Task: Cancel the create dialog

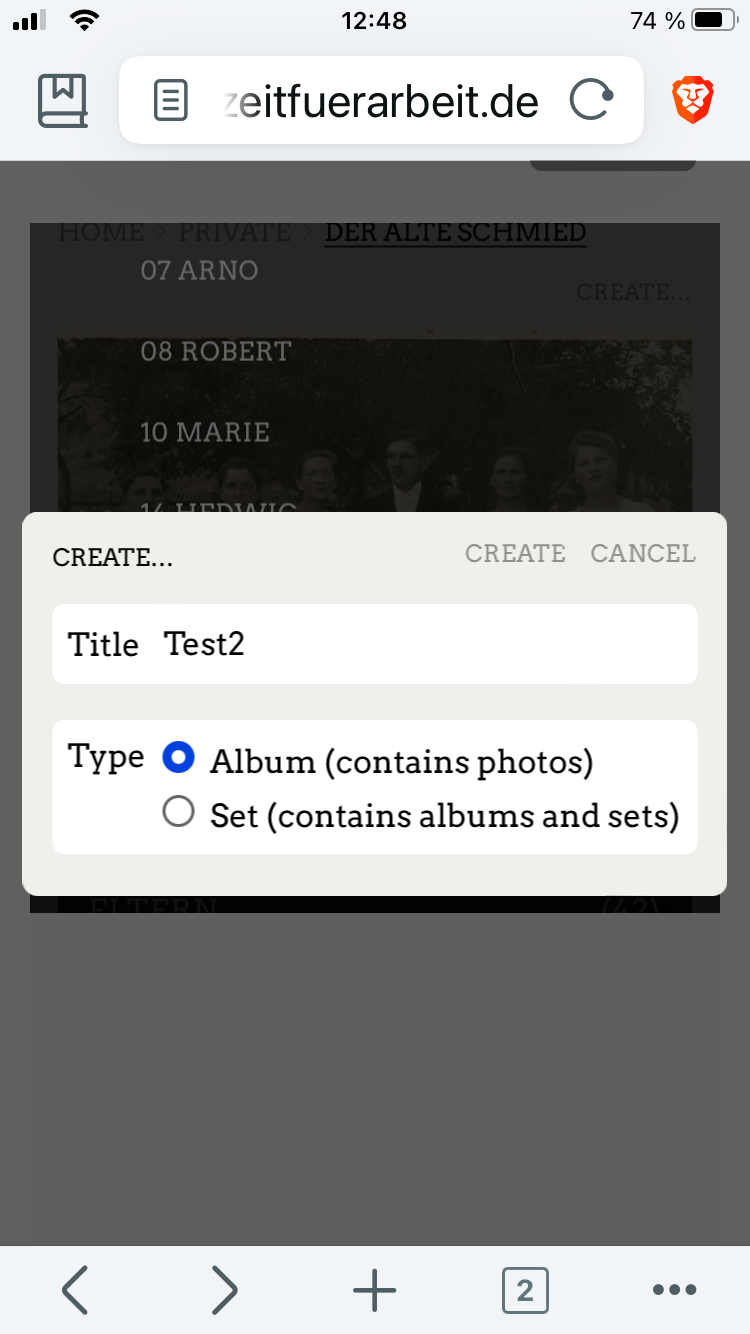Action: (x=642, y=554)
